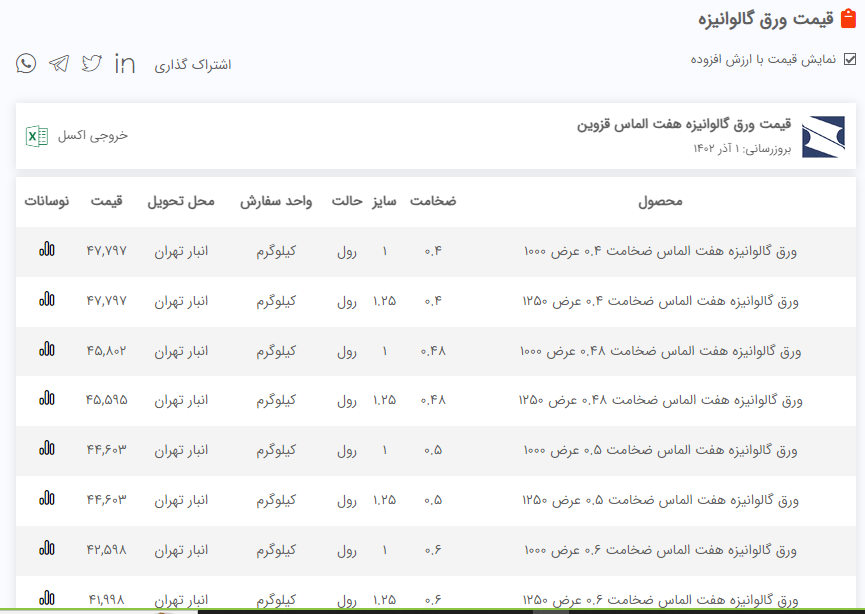This screenshot has width=865, height=614.
Task: Share page via Telegram icon
Action: click(x=59, y=63)
